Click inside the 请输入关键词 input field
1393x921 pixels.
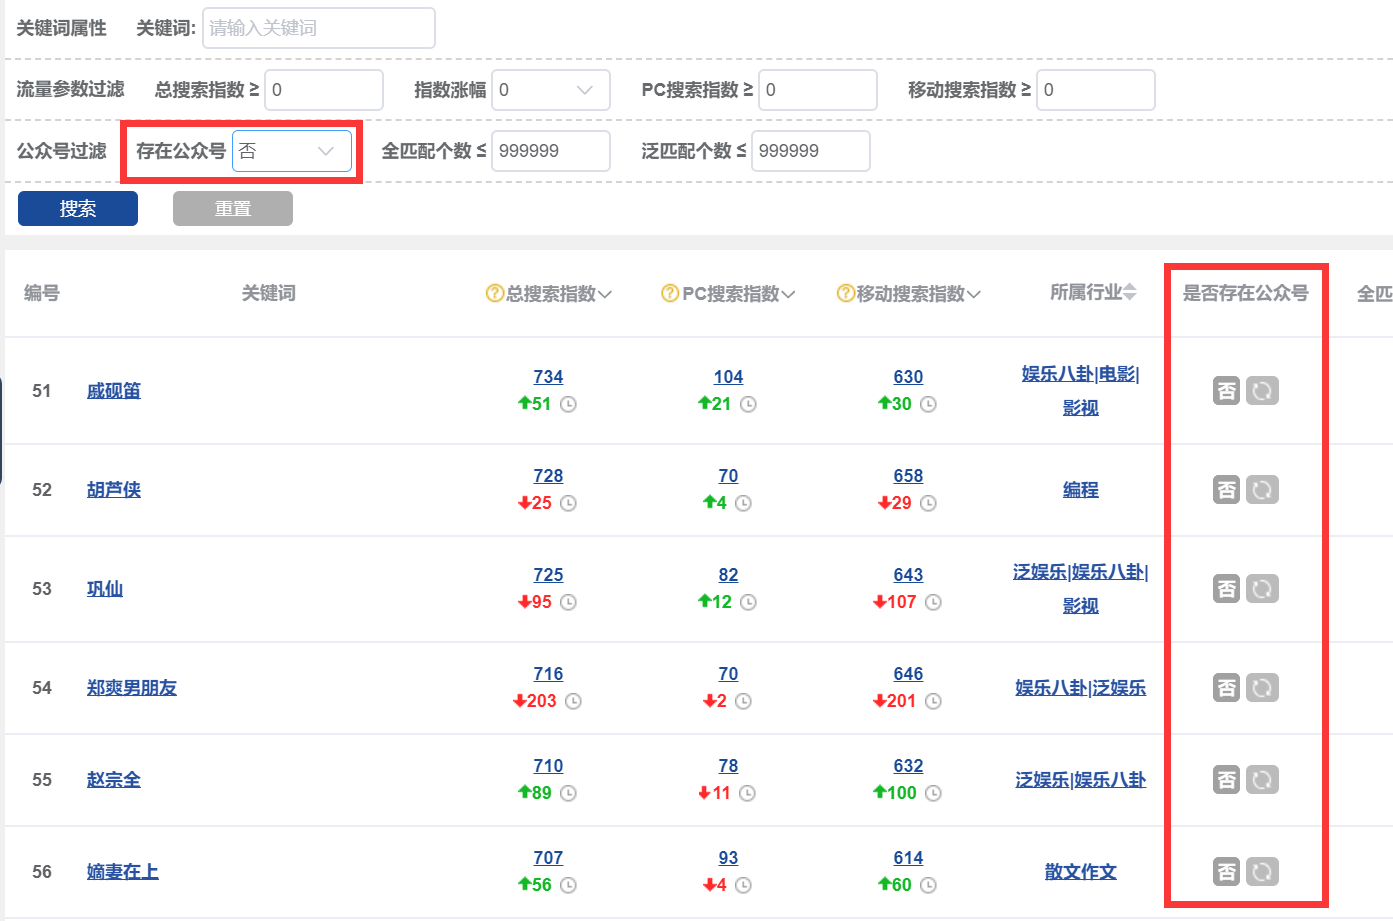(x=318, y=28)
